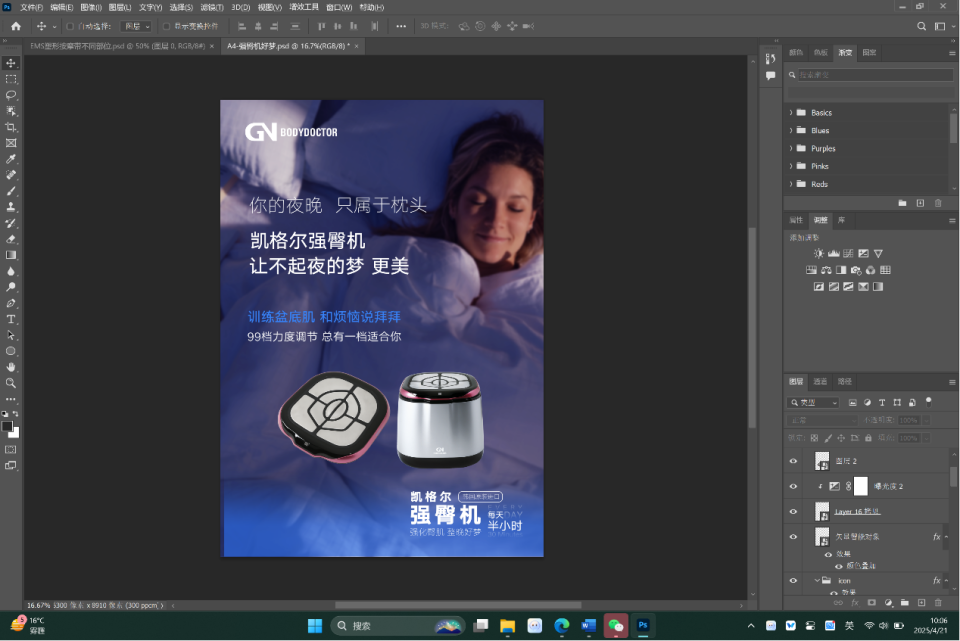Turn layer filtering switch on or off

pyautogui.click(x=929, y=402)
